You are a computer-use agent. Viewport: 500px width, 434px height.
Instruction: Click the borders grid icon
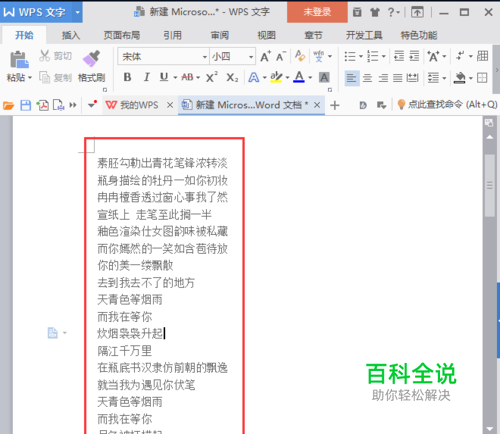[482, 78]
